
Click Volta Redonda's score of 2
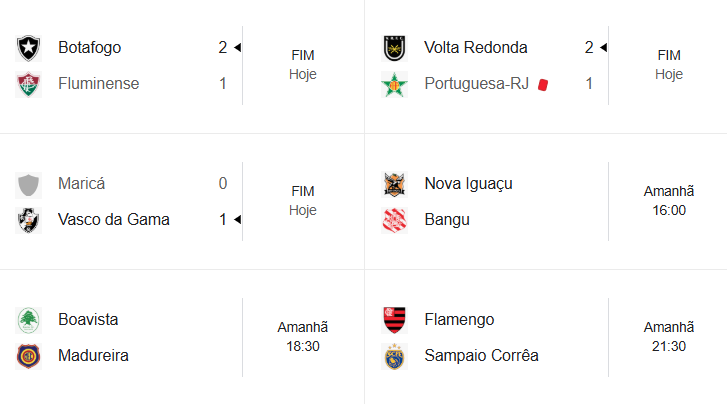point(589,48)
